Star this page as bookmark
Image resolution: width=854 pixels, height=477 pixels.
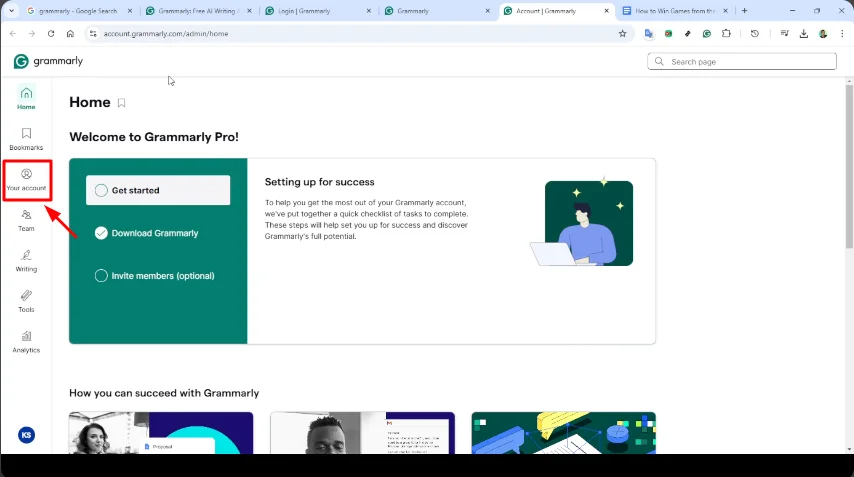(x=623, y=34)
